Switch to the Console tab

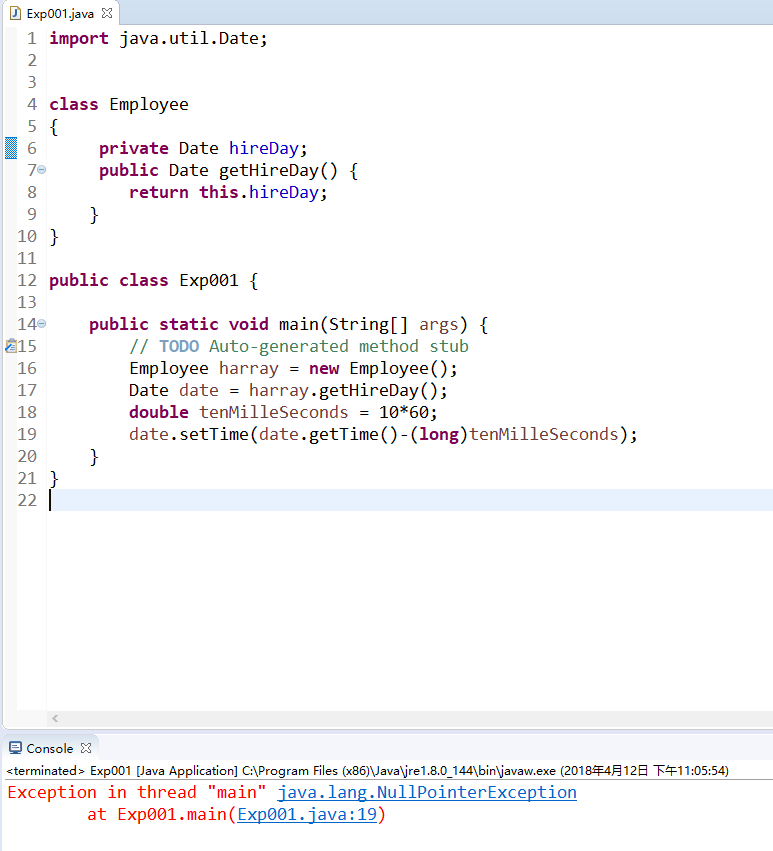49,748
